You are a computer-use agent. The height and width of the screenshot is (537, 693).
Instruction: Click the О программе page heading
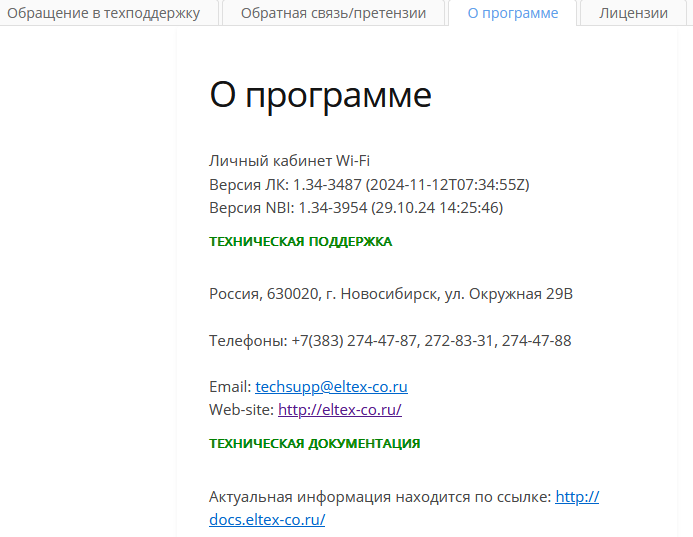tap(320, 95)
